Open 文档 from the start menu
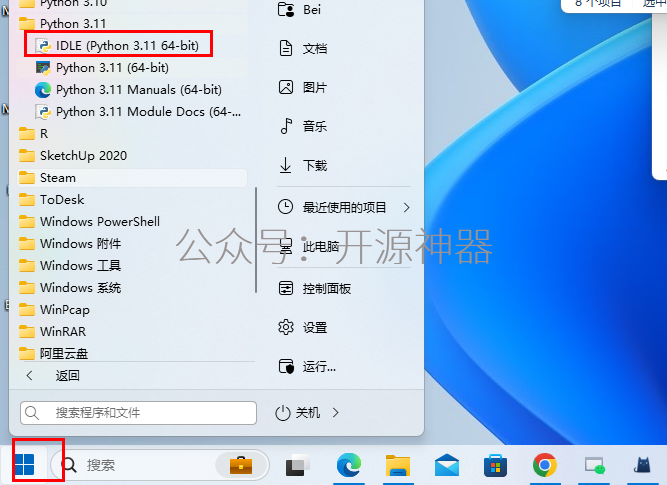This screenshot has height=485, width=667. click(x=303, y=48)
